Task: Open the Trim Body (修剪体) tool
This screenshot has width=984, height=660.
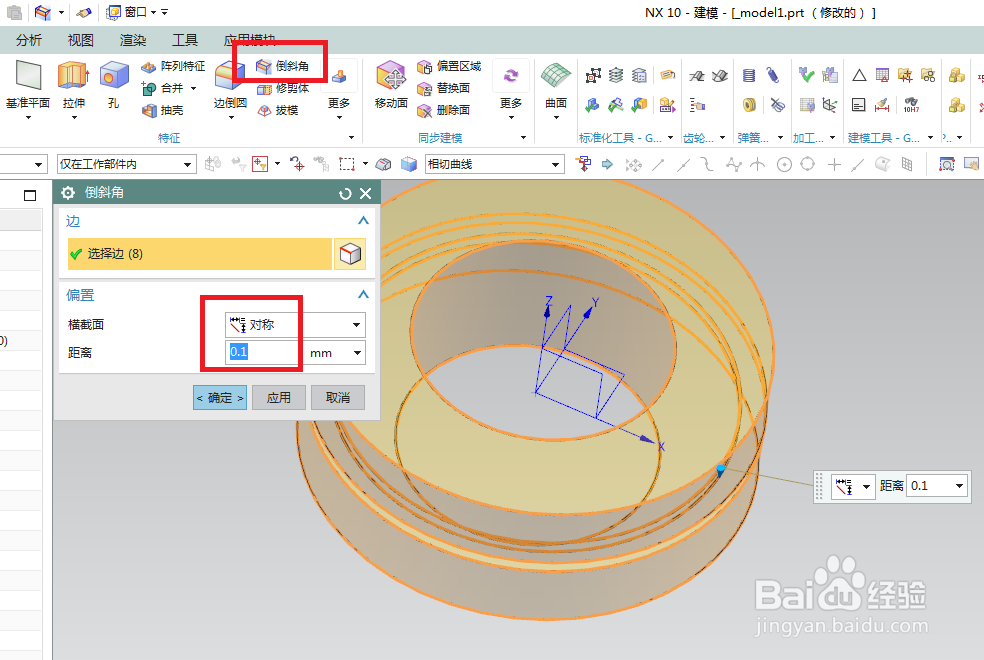Action: pyautogui.click(x=283, y=88)
